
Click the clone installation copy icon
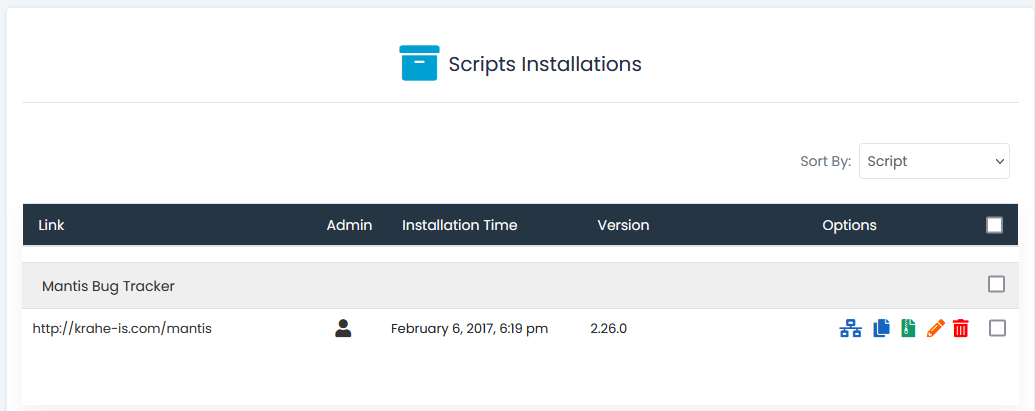pos(881,328)
